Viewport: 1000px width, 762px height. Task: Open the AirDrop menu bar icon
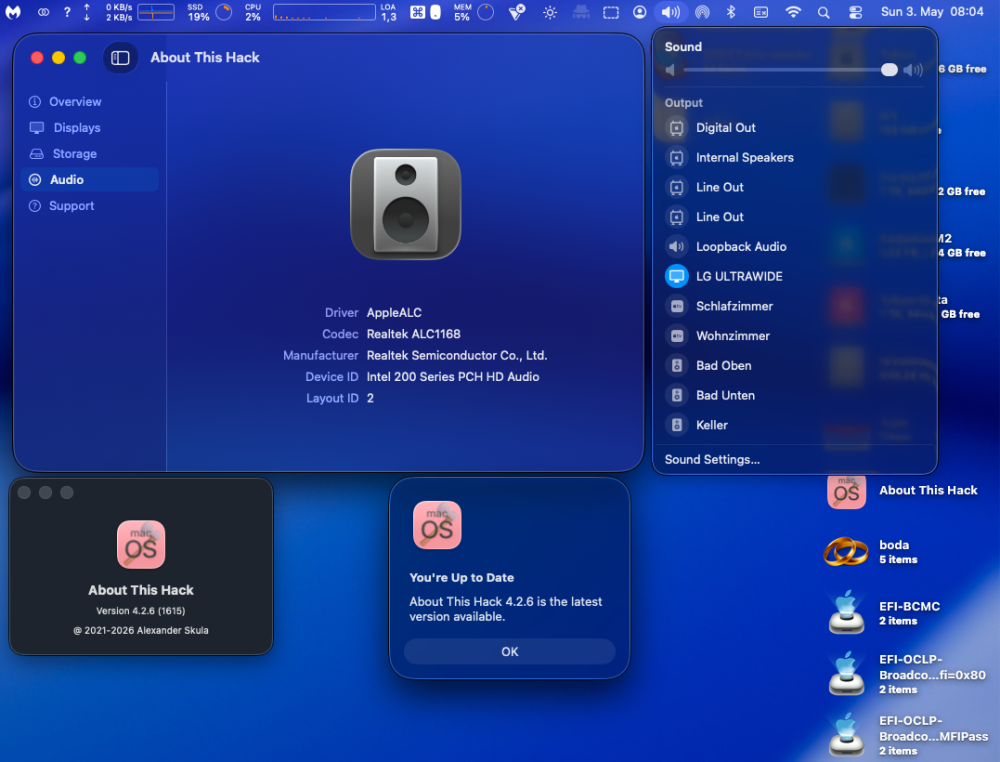(x=702, y=12)
